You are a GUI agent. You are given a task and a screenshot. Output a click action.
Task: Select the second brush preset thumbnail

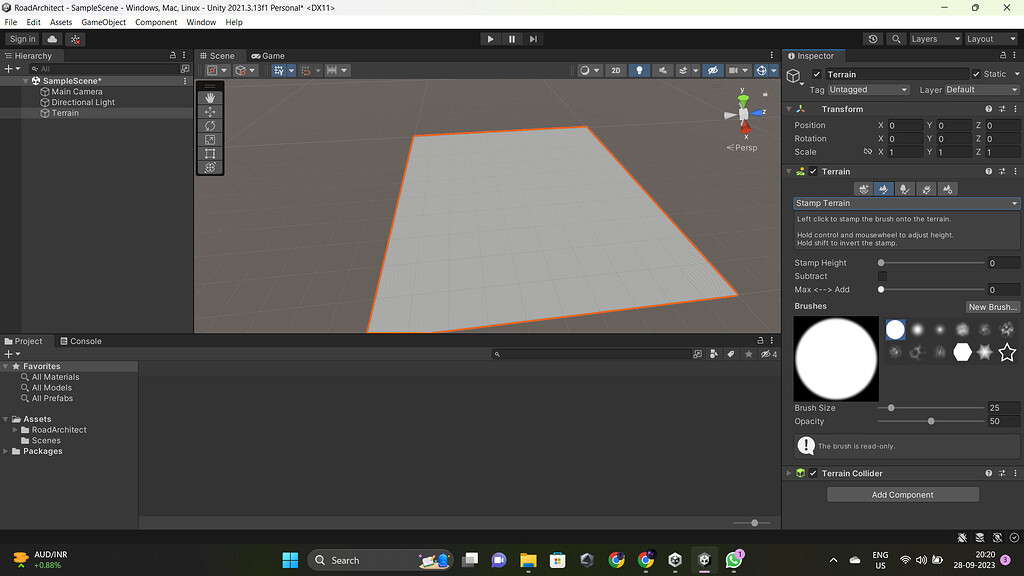(917, 330)
